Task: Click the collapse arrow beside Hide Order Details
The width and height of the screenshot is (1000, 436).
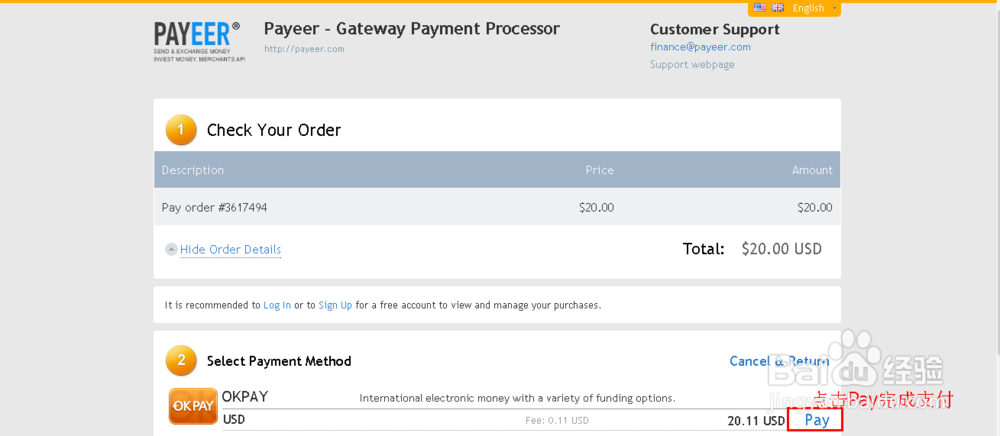Action: [x=171, y=250]
